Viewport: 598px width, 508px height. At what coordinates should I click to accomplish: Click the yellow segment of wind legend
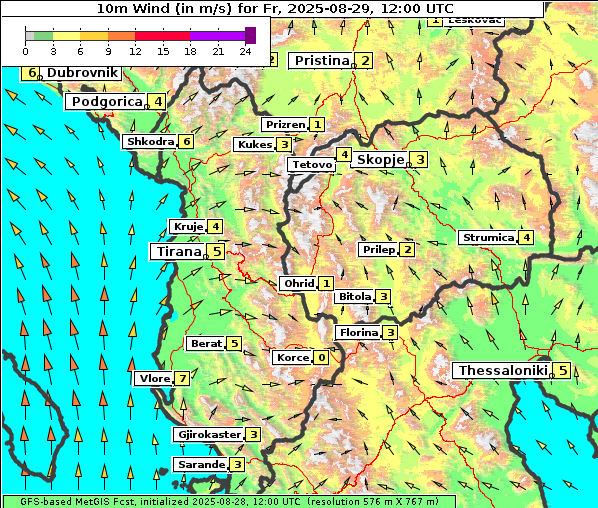[x=67, y=36]
